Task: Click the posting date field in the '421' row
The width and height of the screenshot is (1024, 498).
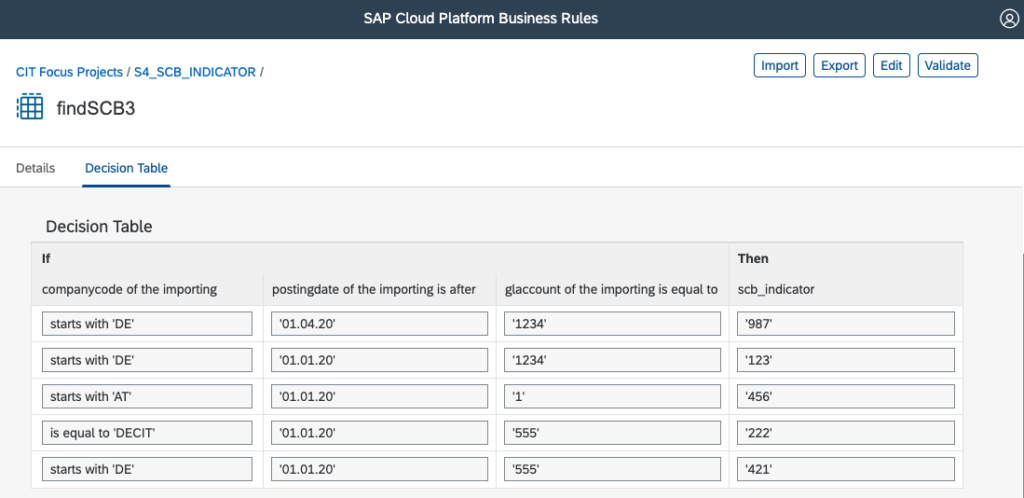Action: (379, 469)
